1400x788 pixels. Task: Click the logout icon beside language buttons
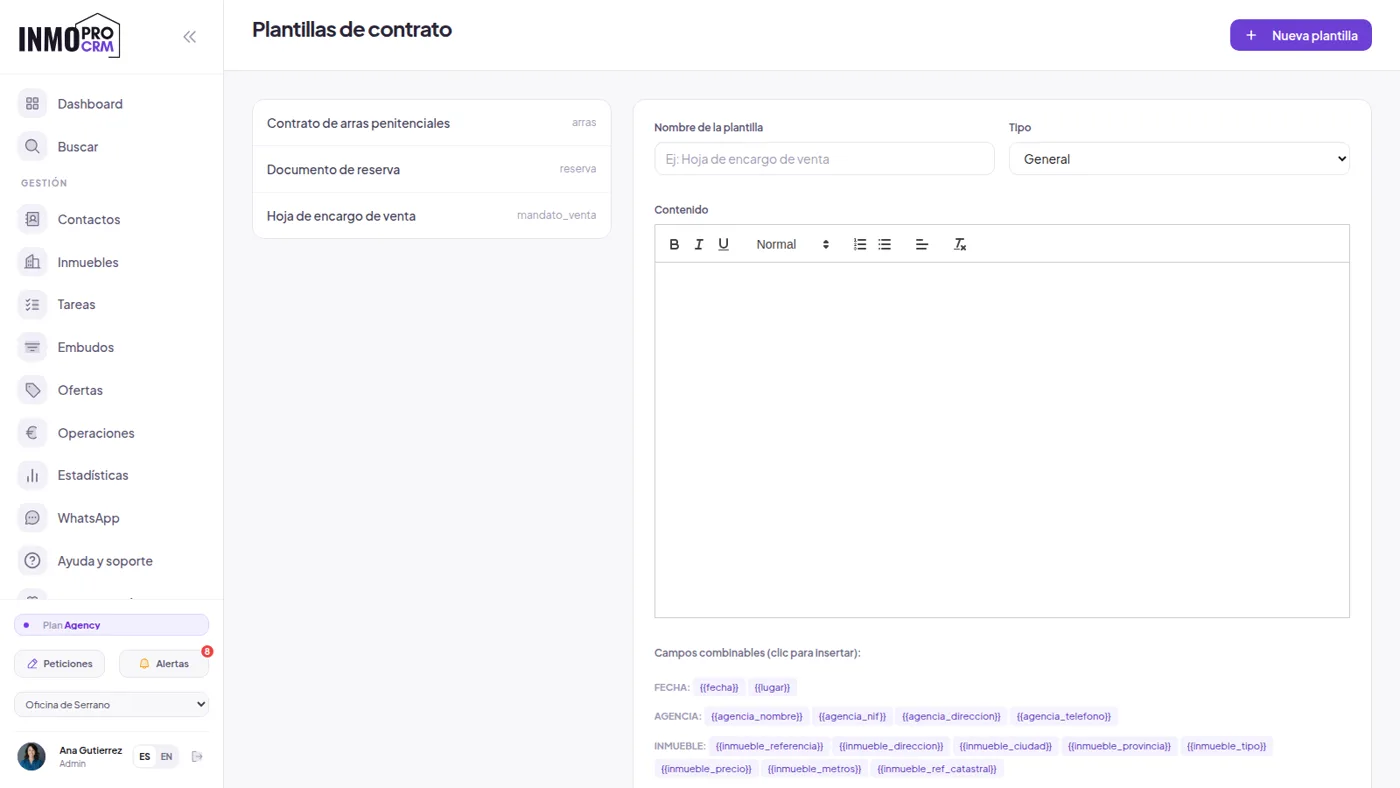click(x=197, y=756)
